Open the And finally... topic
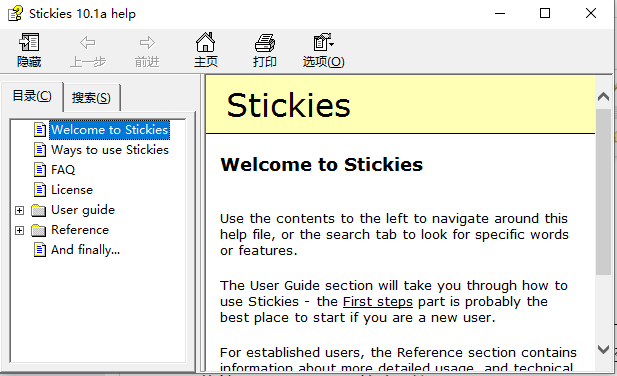The width and height of the screenshot is (617, 376). (x=85, y=250)
